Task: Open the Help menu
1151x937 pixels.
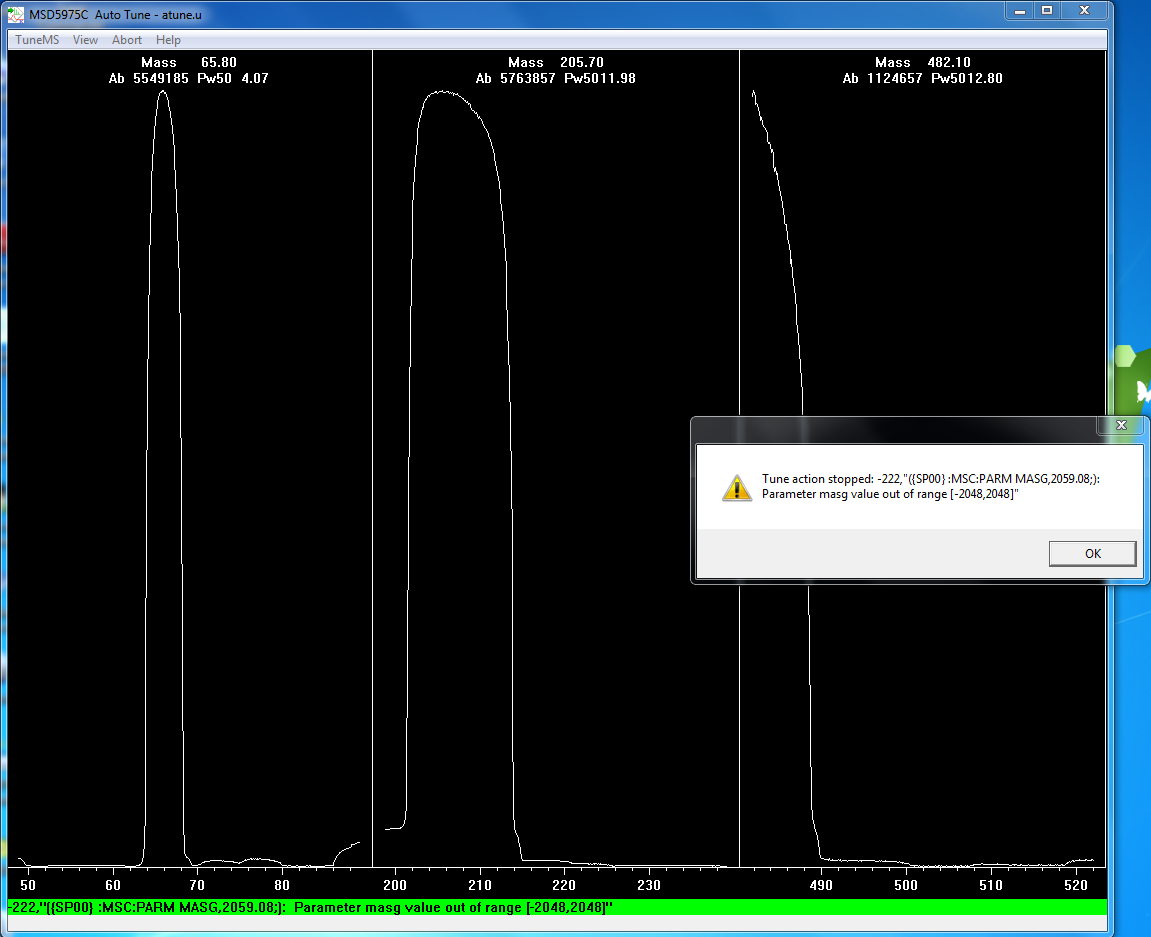Action: click(x=168, y=40)
